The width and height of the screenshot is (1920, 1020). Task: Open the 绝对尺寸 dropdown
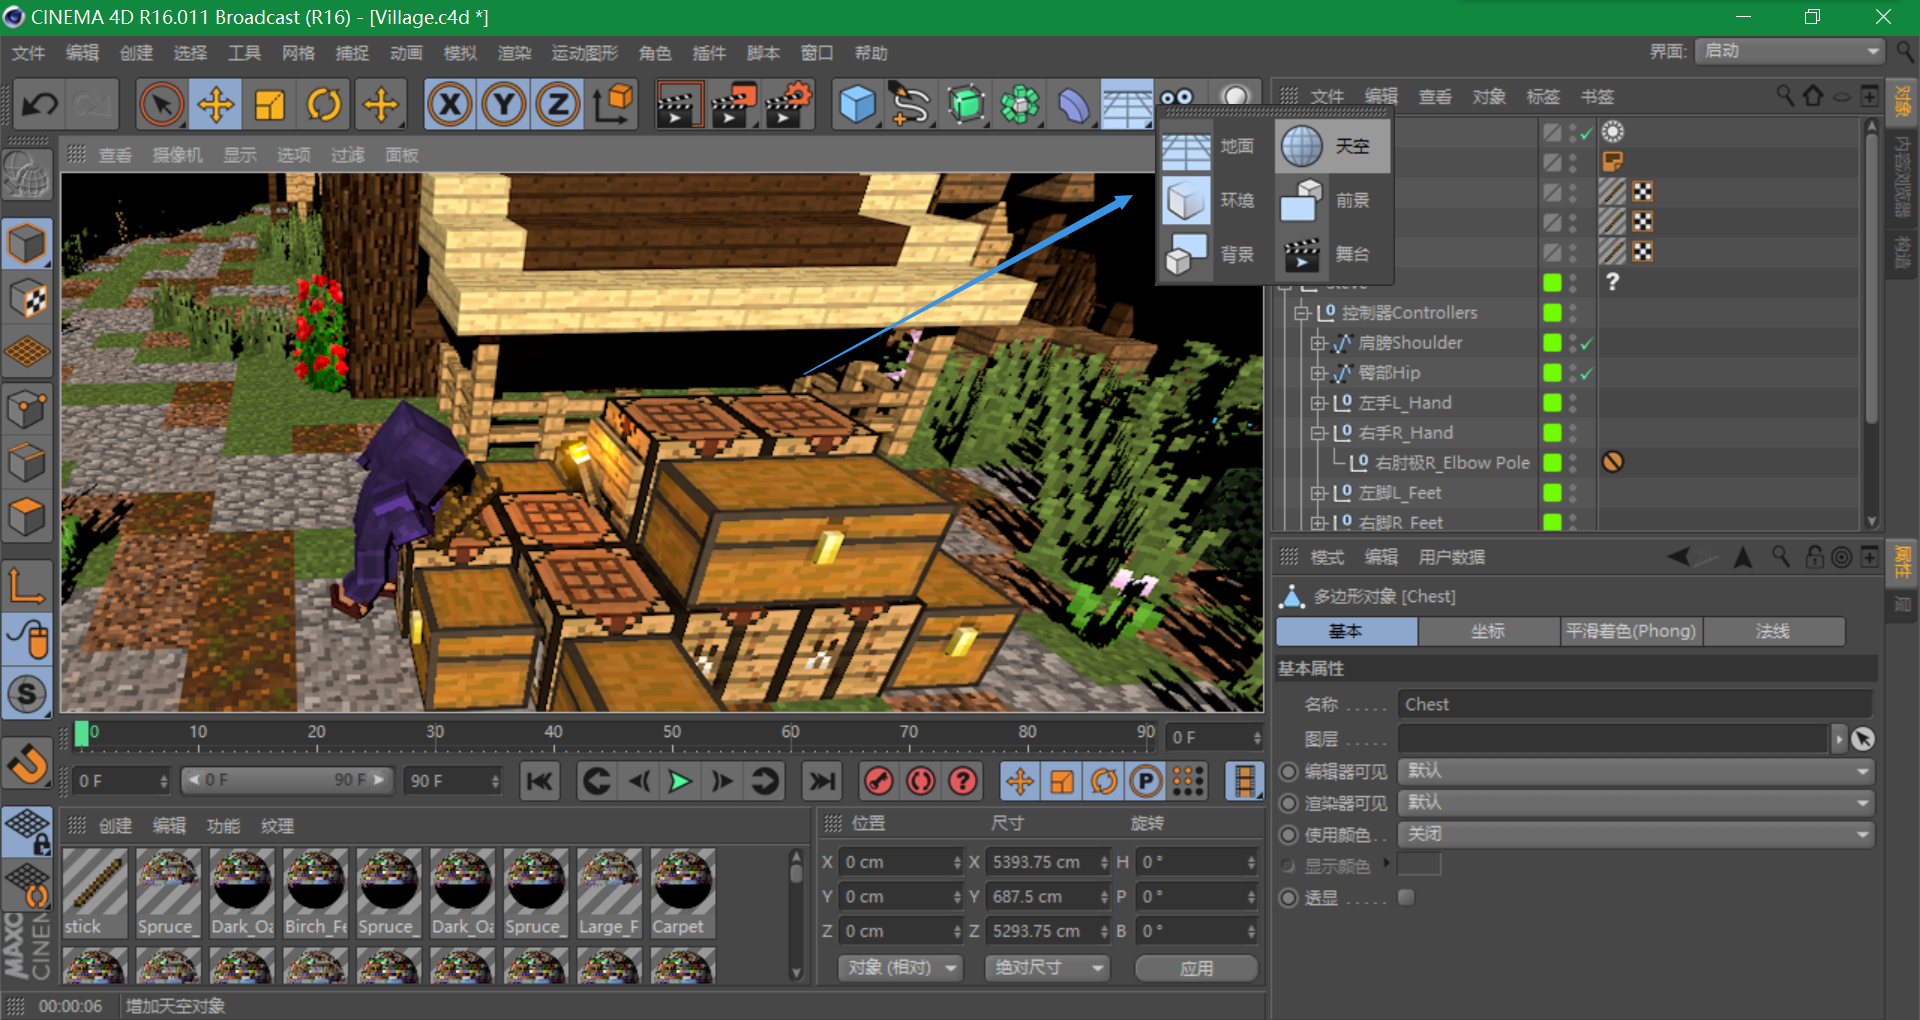[1047, 968]
